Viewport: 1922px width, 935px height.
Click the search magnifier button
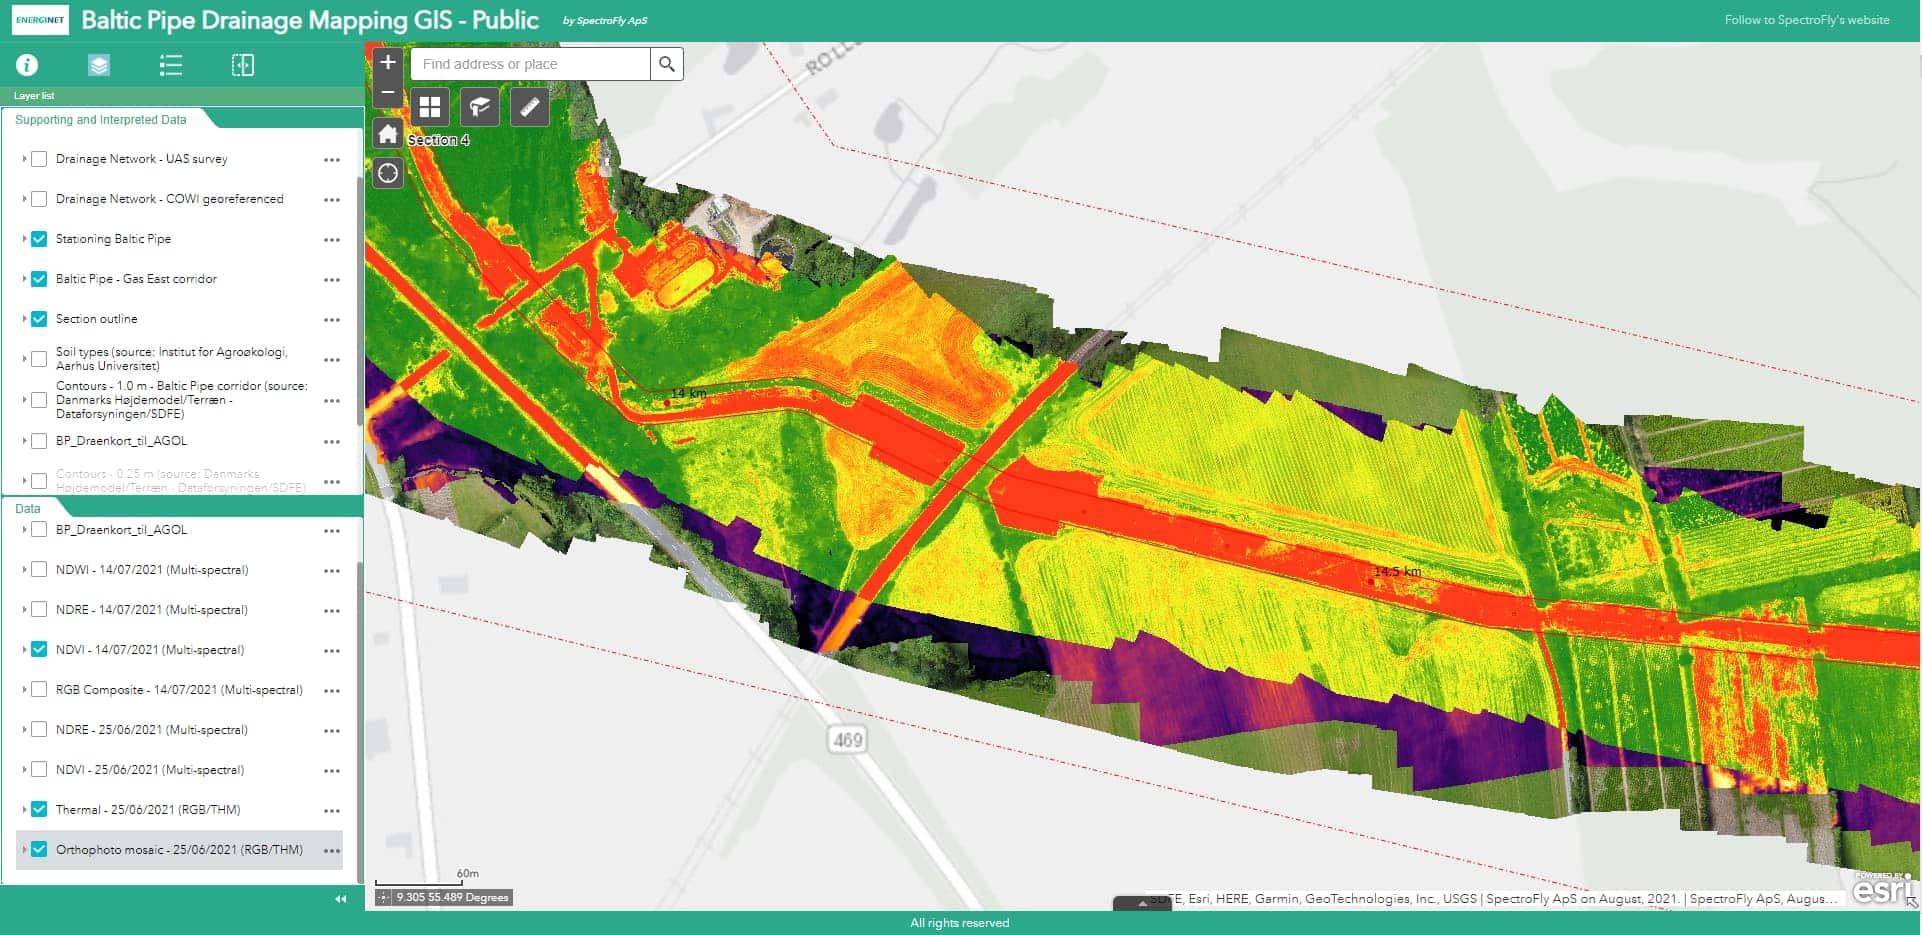tap(667, 64)
